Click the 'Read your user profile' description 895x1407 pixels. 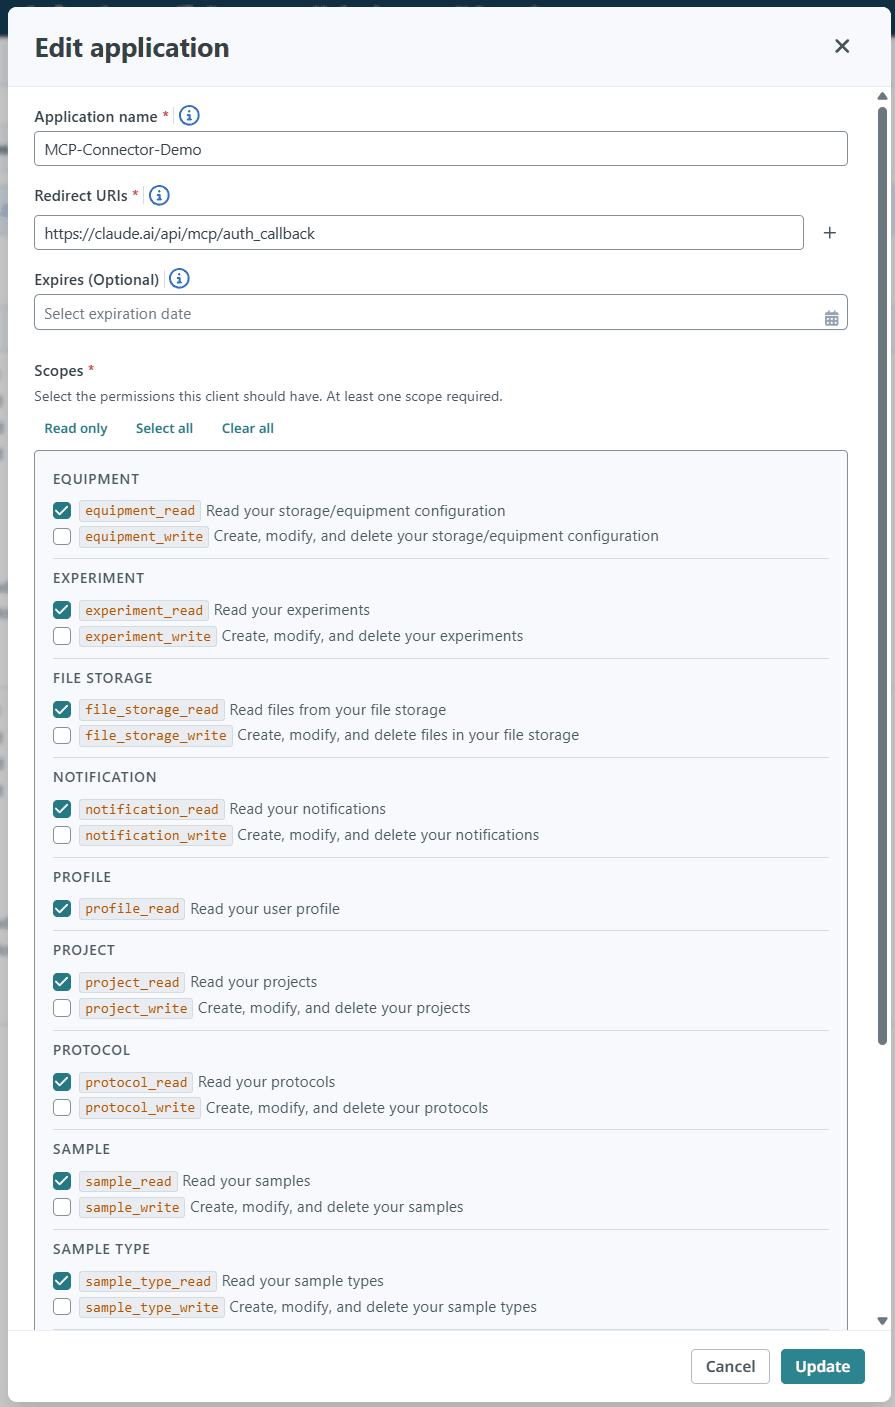265,909
